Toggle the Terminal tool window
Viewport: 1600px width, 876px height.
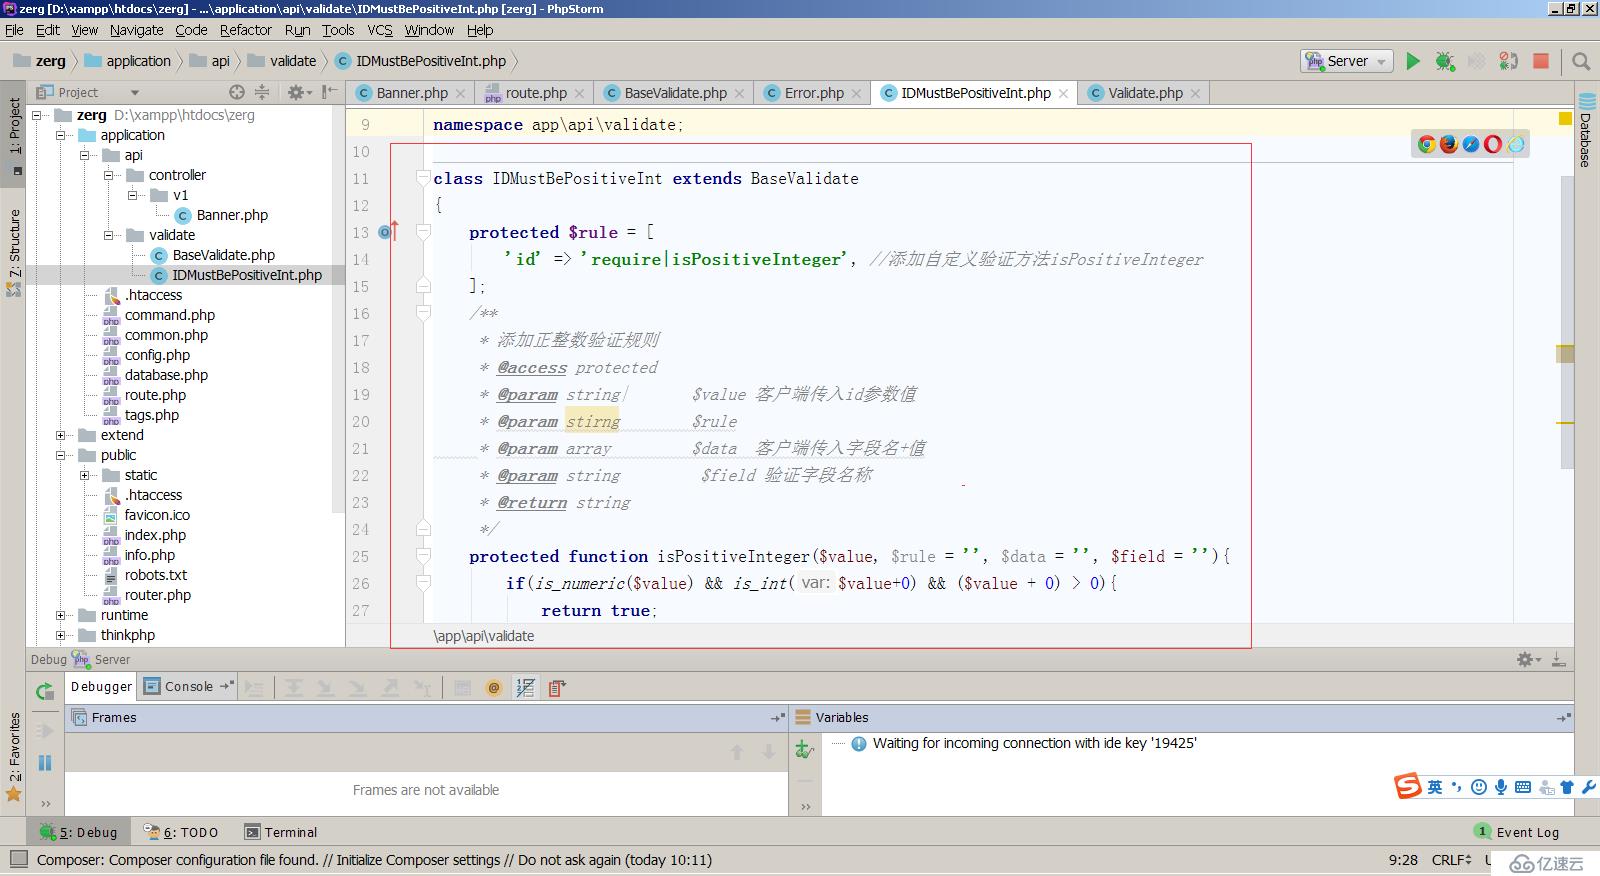[x=281, y=832]
